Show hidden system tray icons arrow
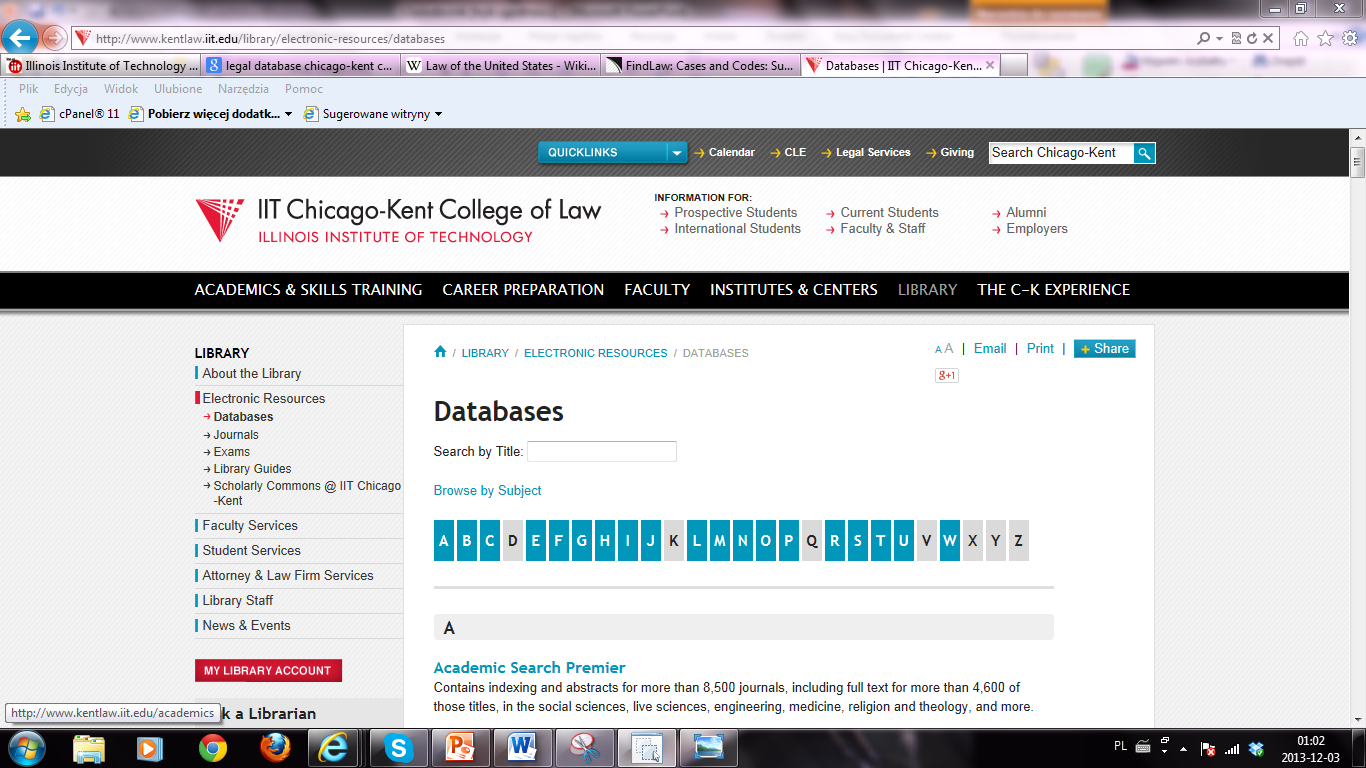The image size is (1366, 768). (x=1183, y=748)
